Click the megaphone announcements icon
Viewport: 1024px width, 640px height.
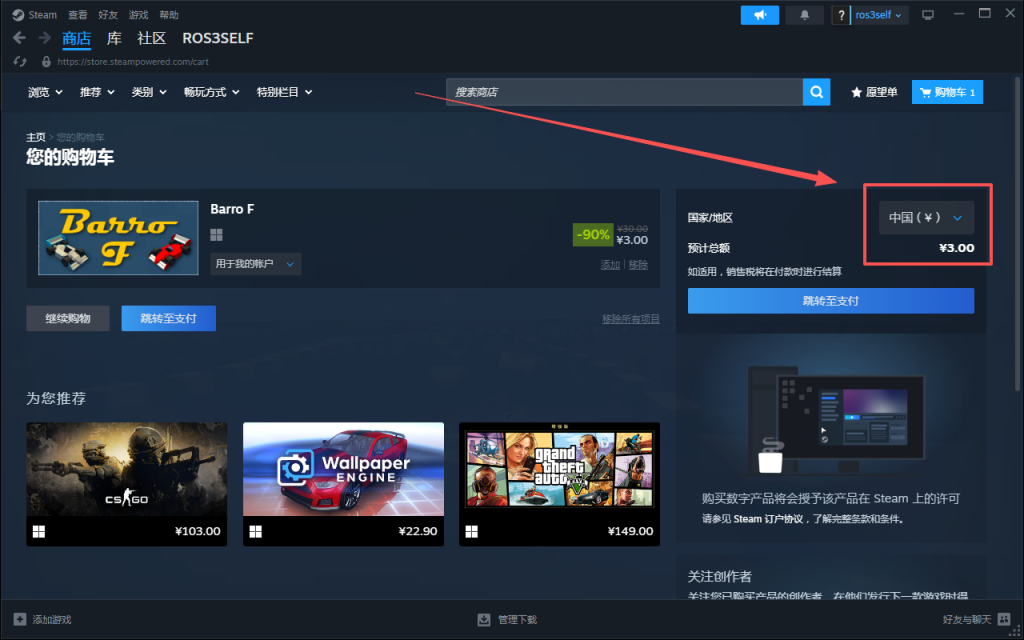click(x=759, y=15)
